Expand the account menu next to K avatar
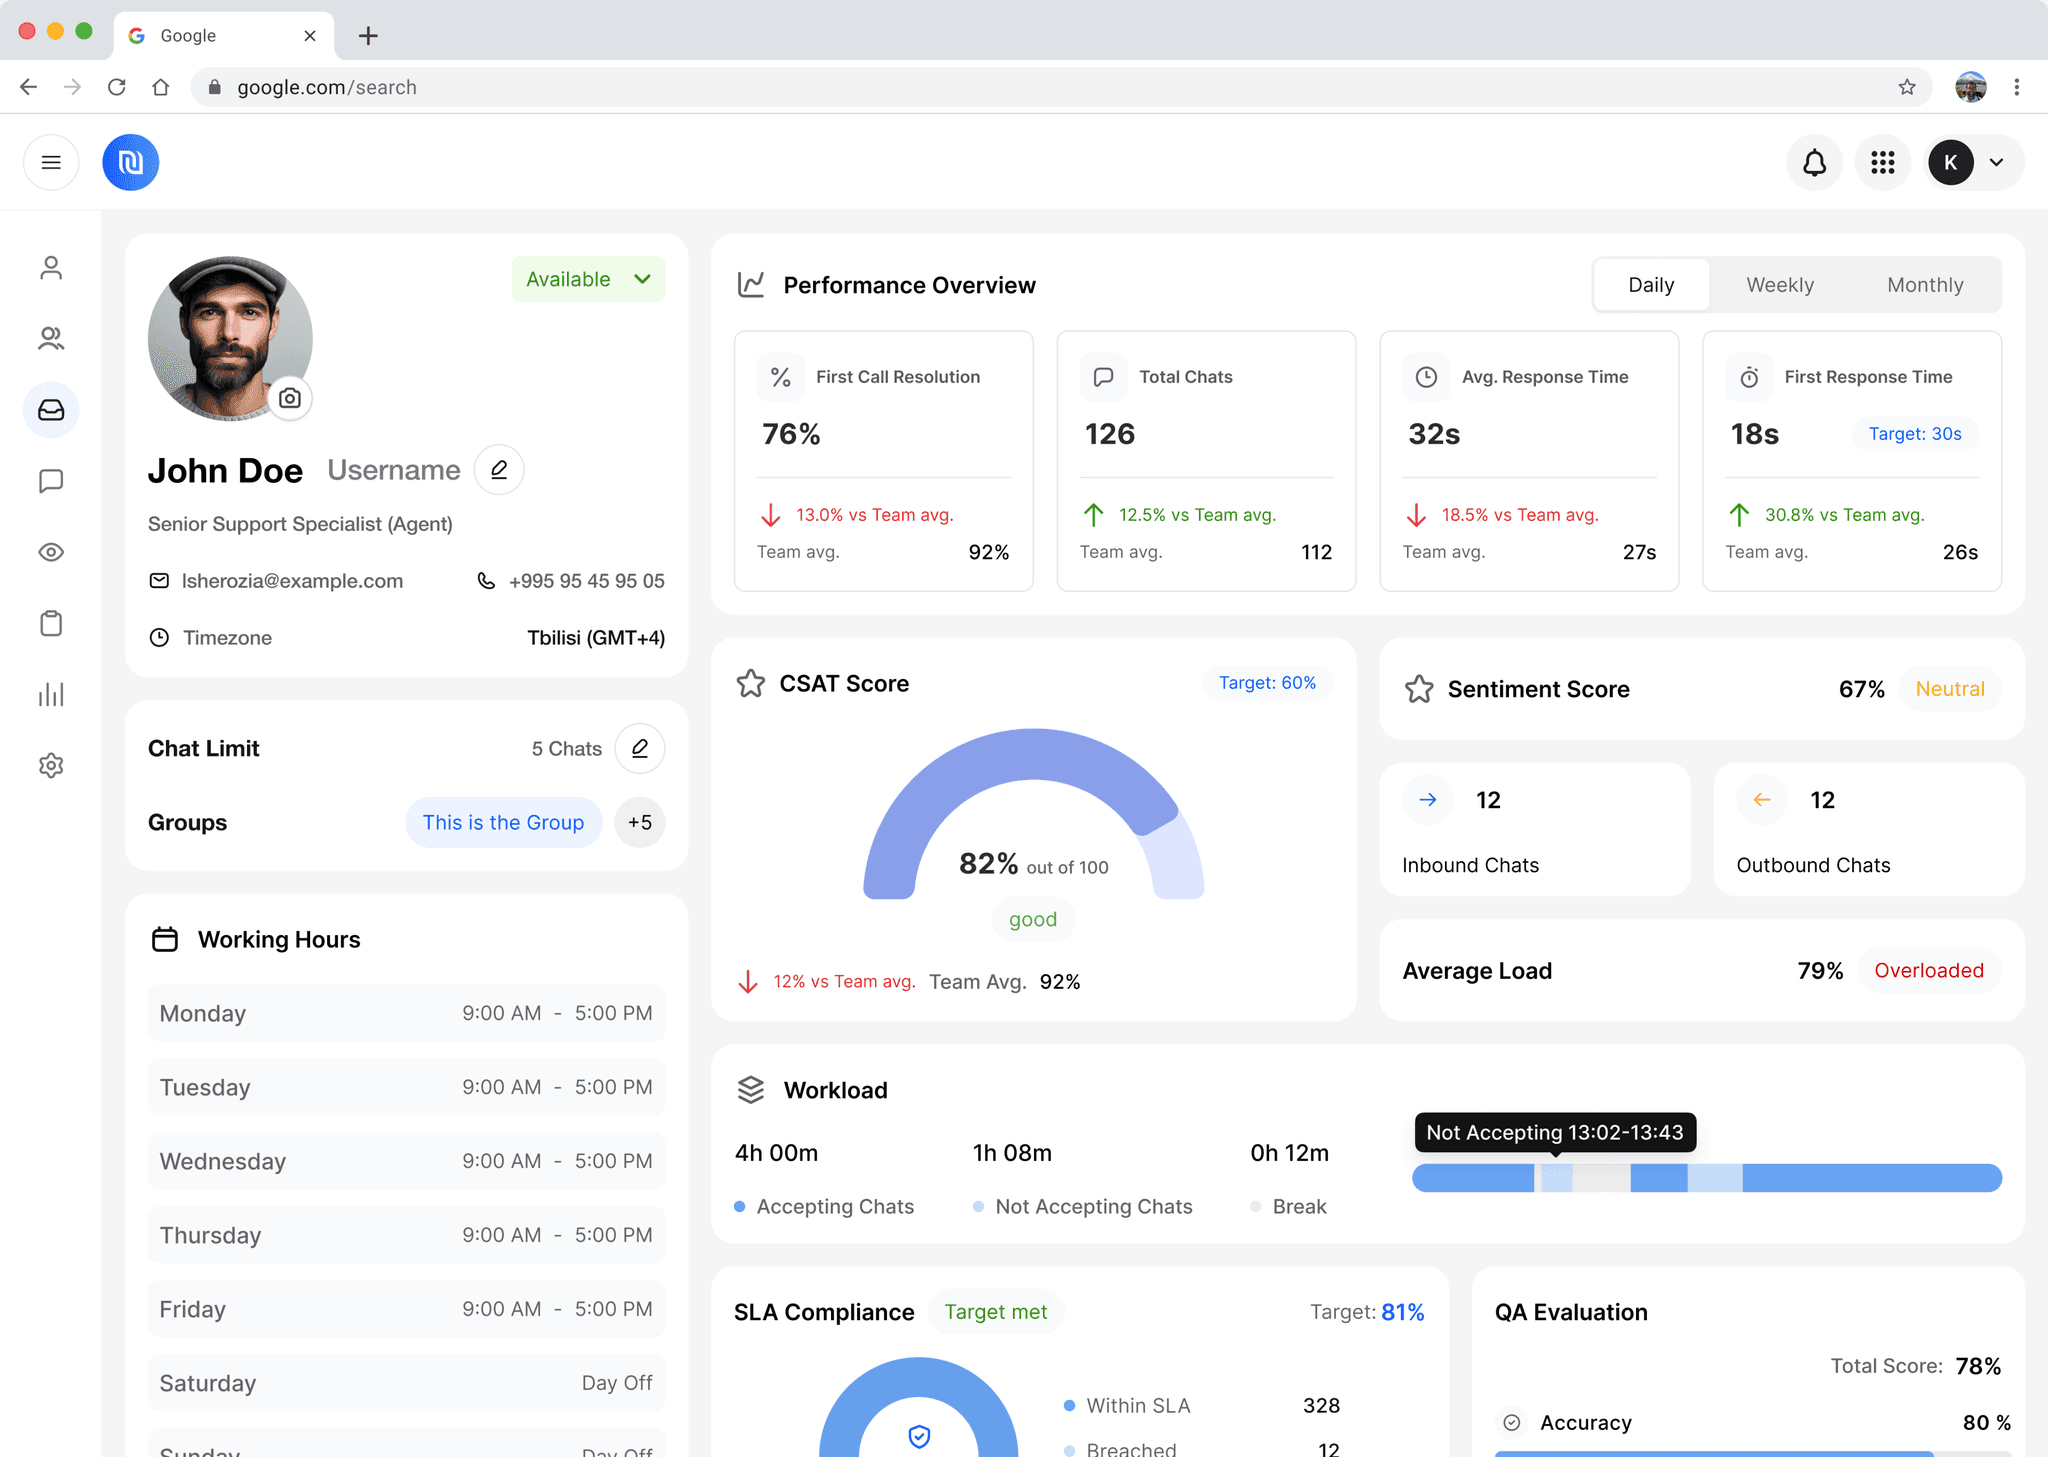This screenshot has width=2048, height=1457. tap(1997, 162)
